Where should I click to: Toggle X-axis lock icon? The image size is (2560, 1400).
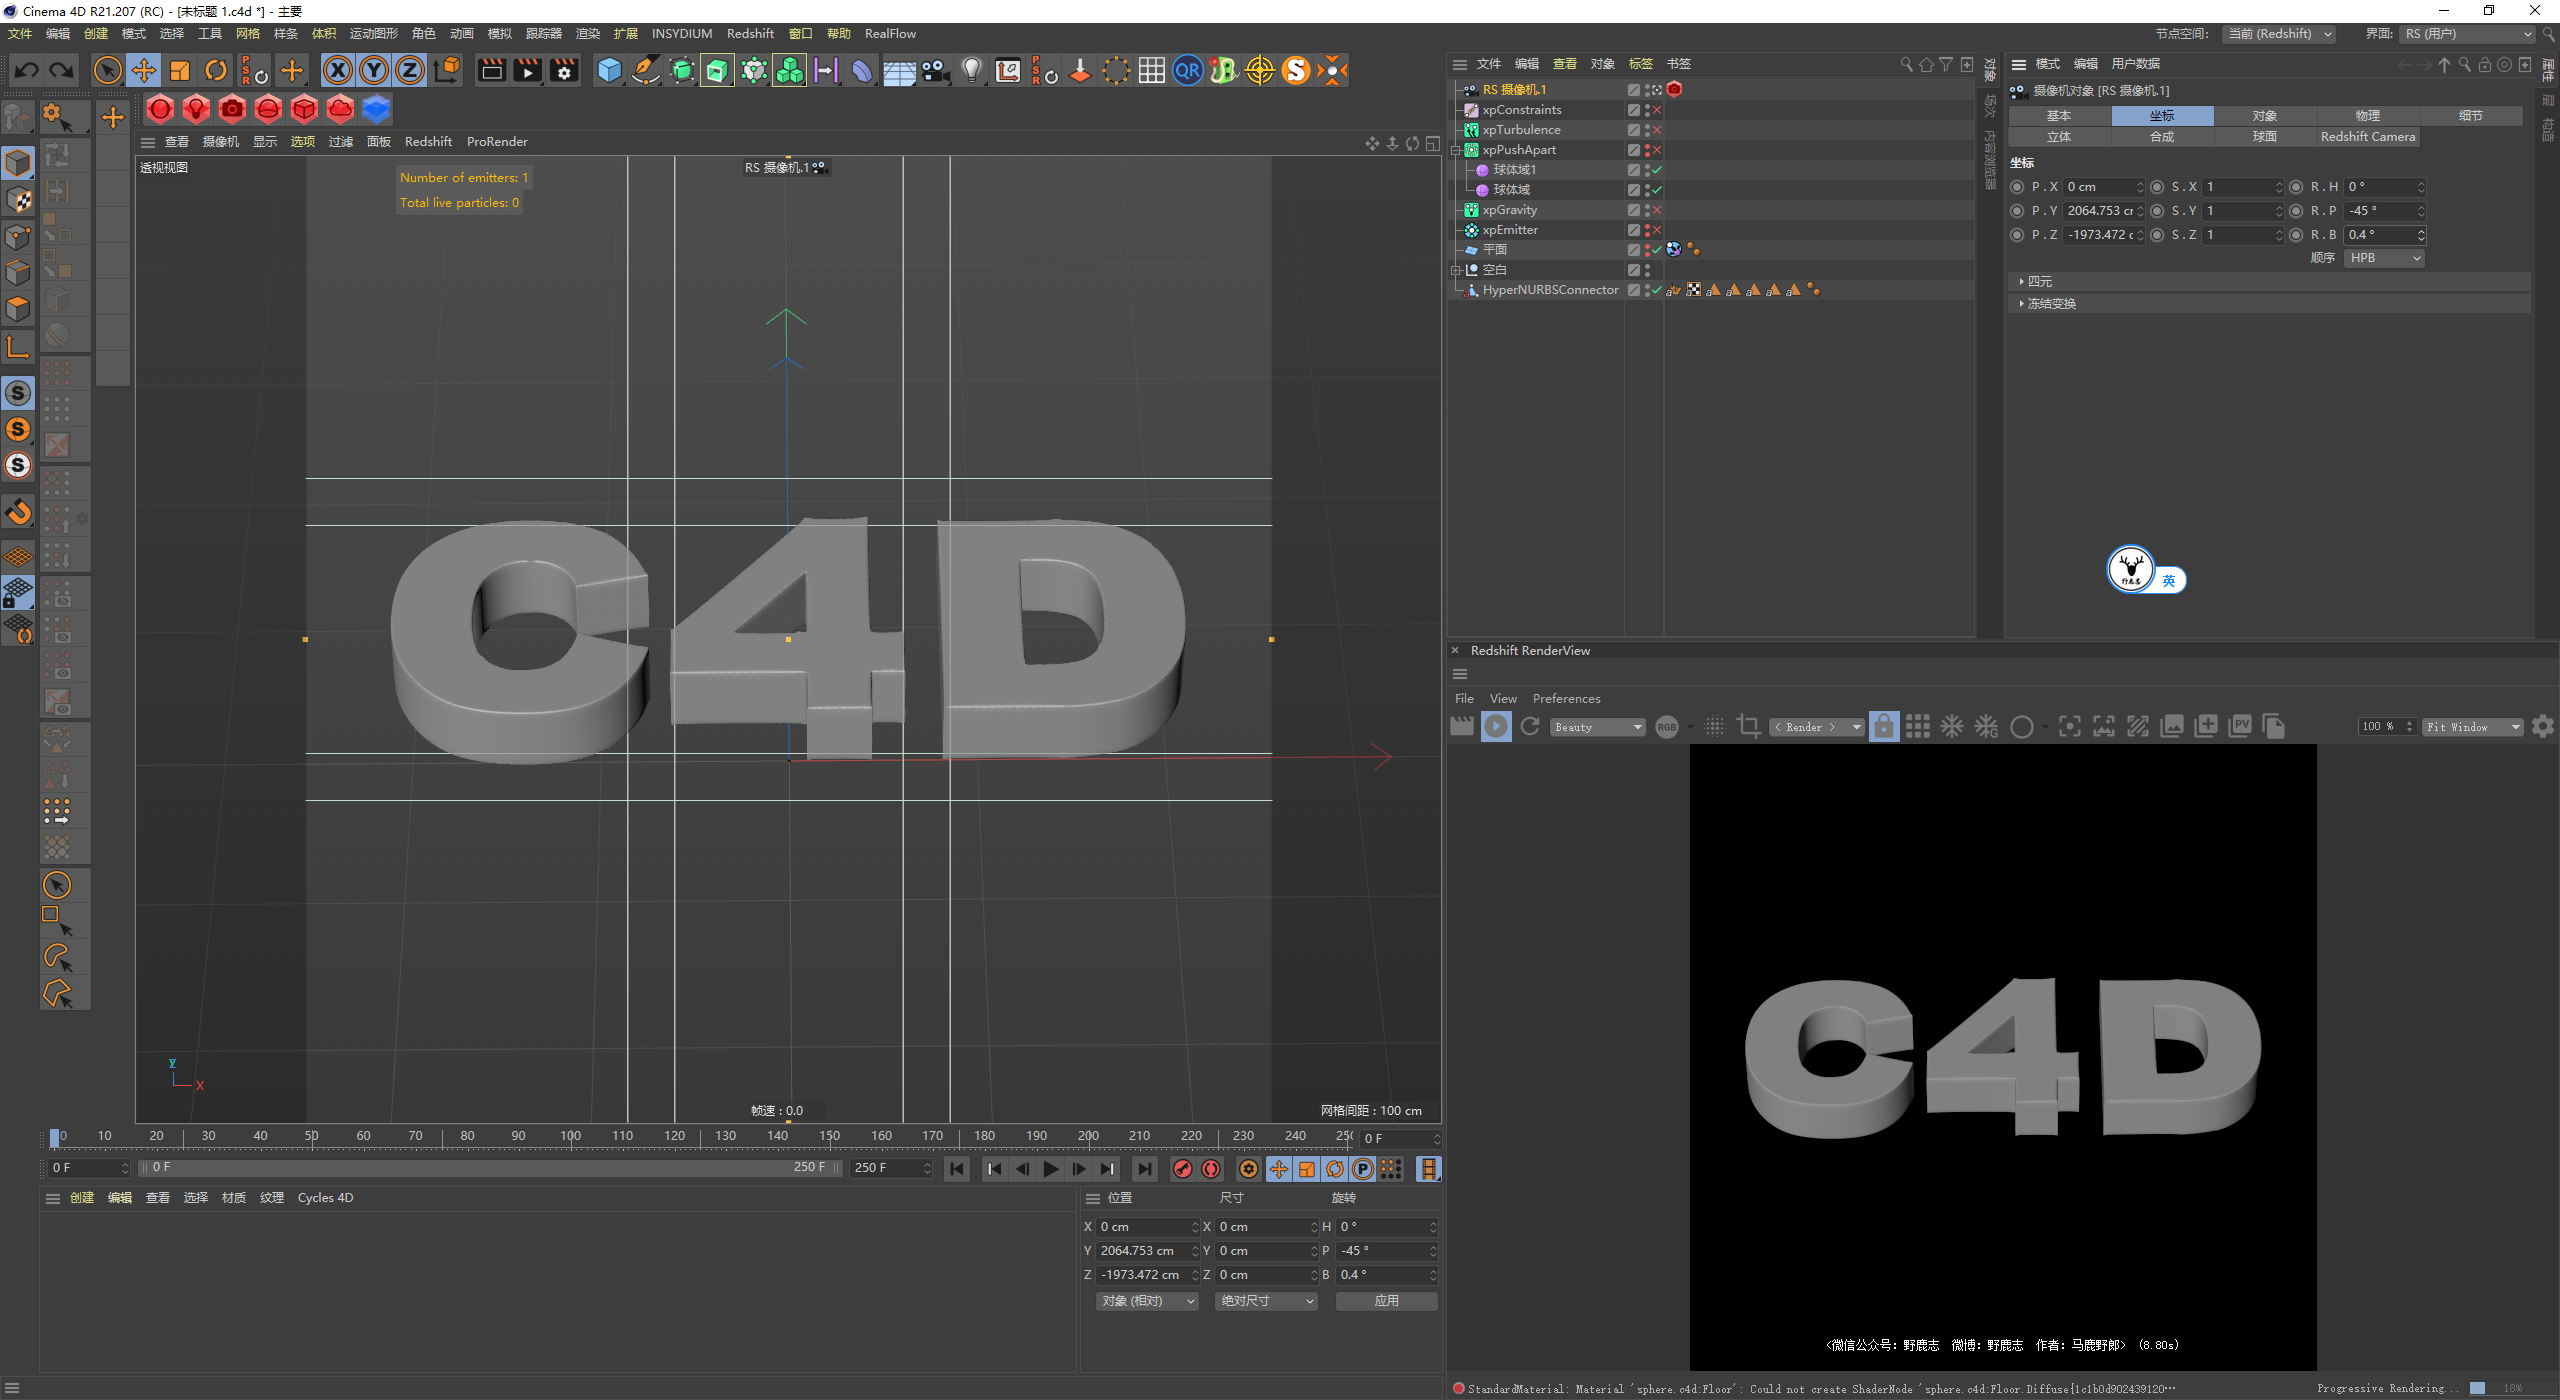(338, 70)
